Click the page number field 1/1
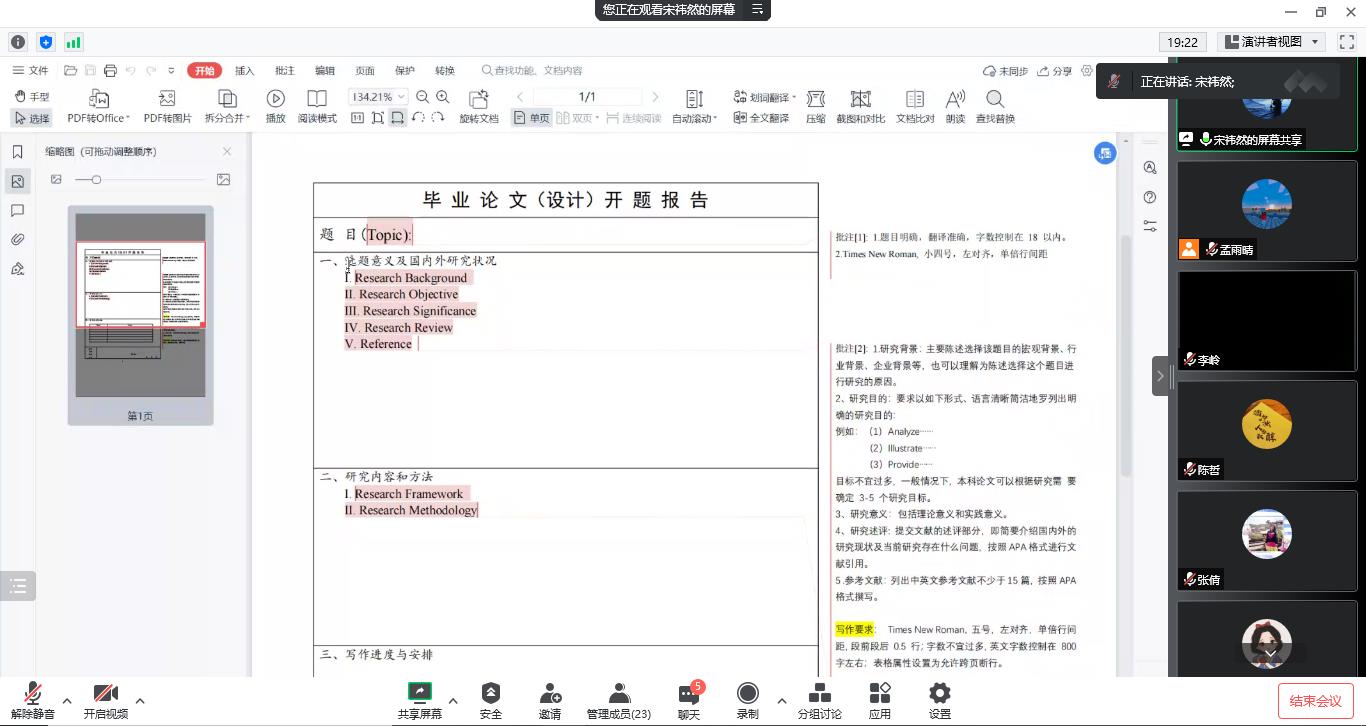 pyautogui.click(x=587, y=97)
